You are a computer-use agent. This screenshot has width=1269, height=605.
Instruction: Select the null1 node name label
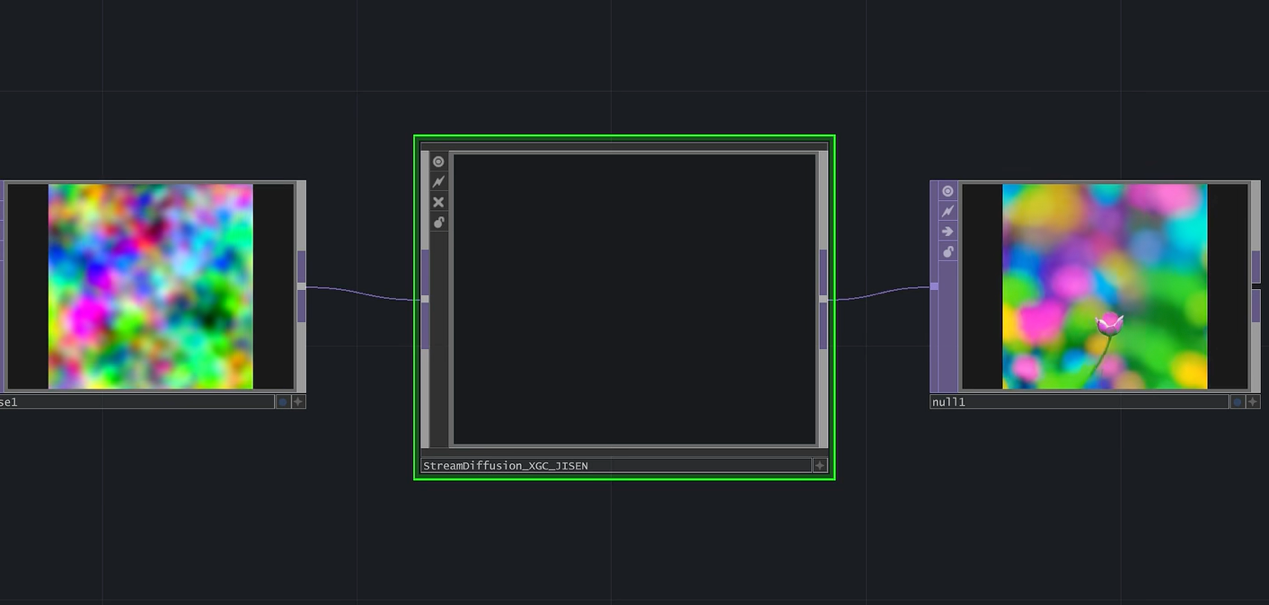(x=949, y=402)
